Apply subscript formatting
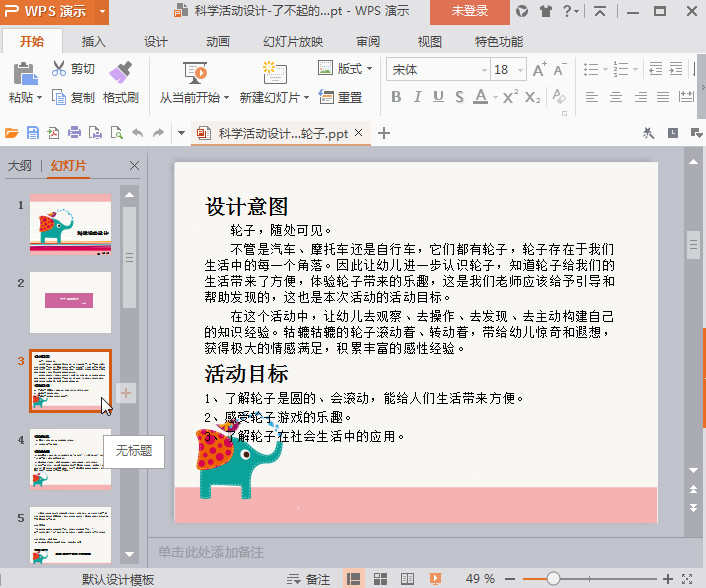The image size is (706, 588). (532, 97)
